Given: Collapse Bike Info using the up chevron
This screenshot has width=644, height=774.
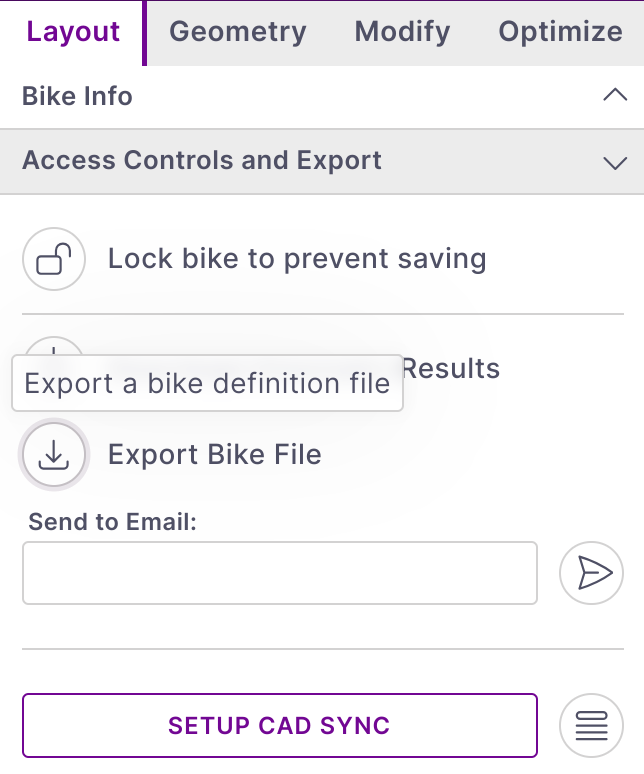Looking at the screenshot, I should pos(615,96).
